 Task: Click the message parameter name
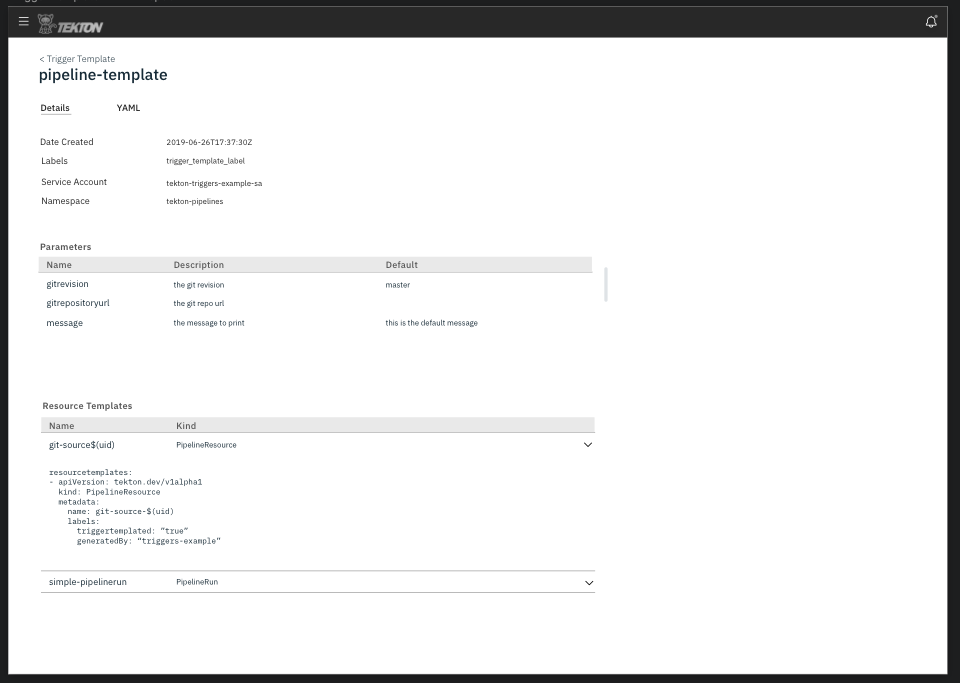[64, 323]
